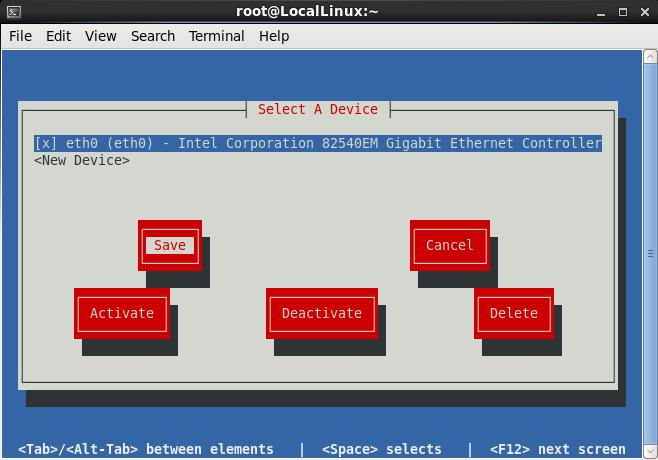The height and width of the screenshot is (460, 658).
Task: Open the Terminal menu
Action: click(x=217, y=36)
